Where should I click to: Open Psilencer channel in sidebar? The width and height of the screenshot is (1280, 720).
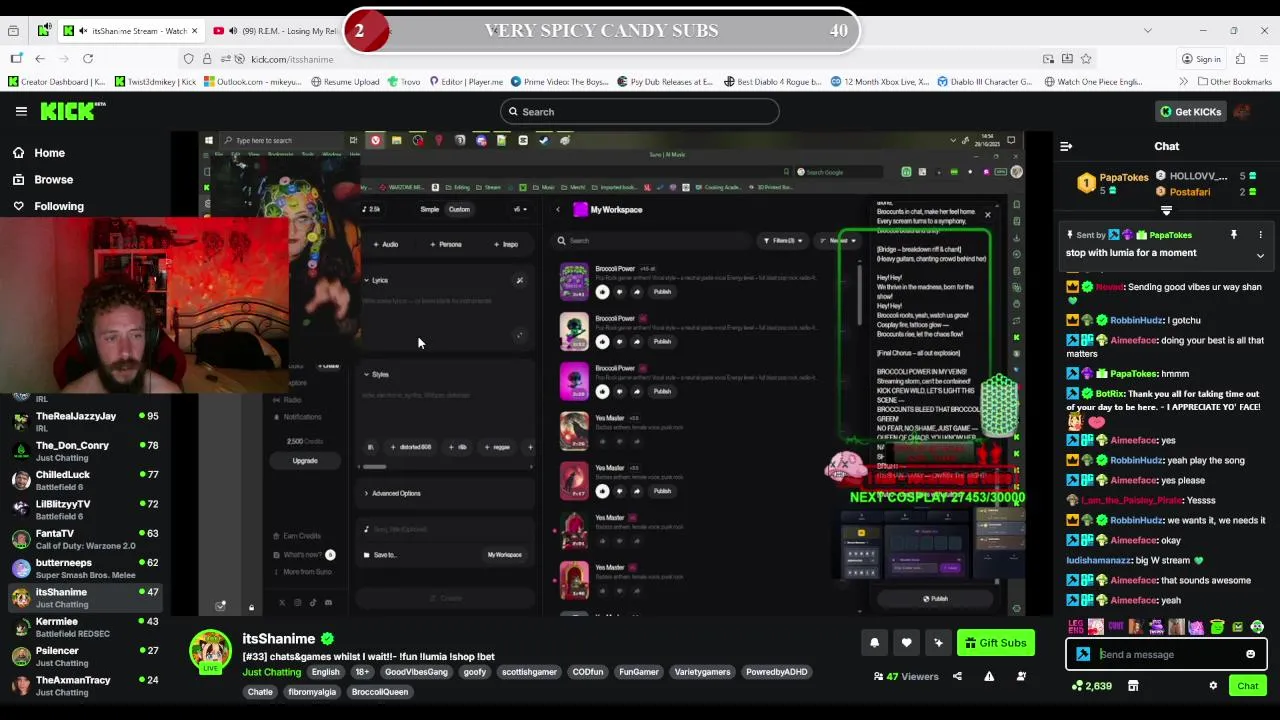coord(84,656)
